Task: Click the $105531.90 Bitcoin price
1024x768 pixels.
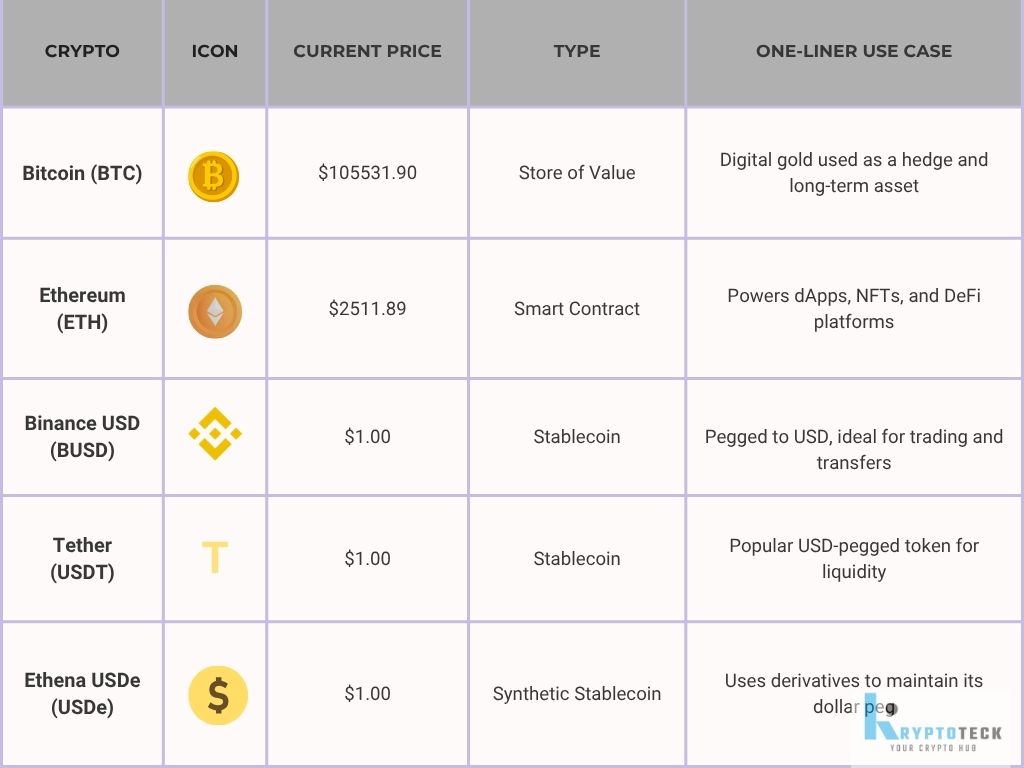Action: (367, 172)
